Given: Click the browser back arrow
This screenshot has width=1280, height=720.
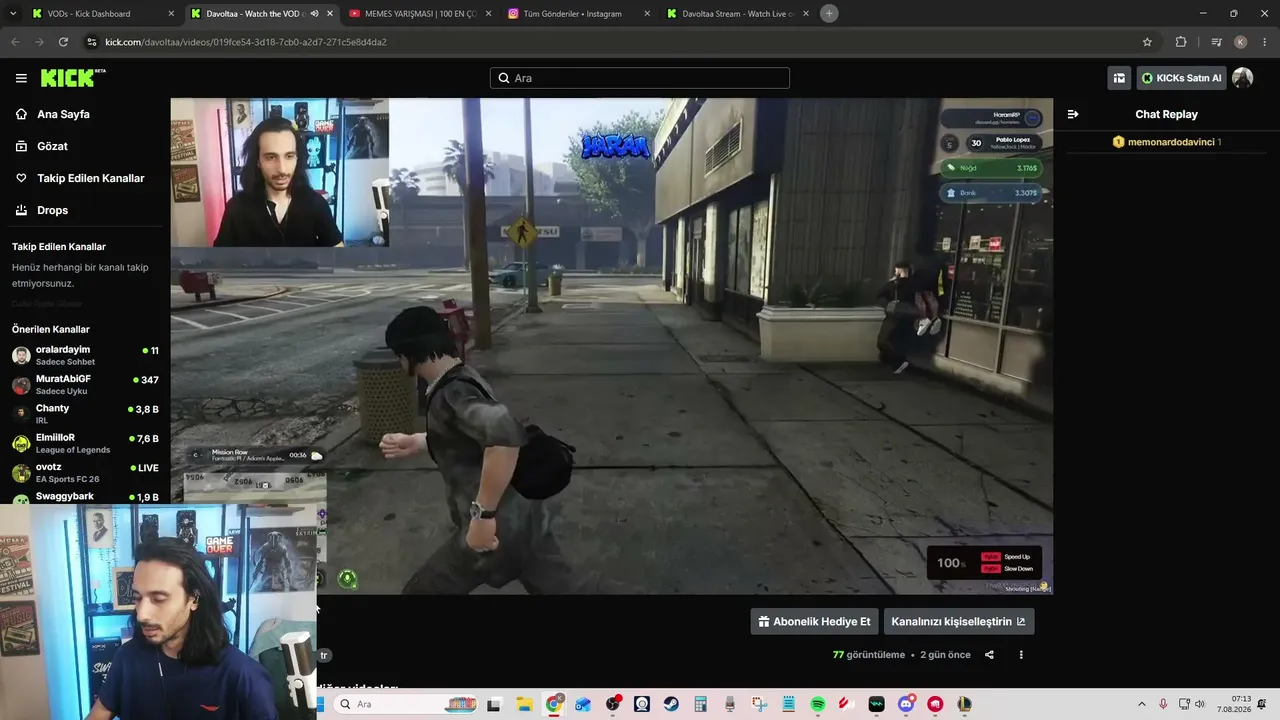Looking at the screenshot, I should point(15,42).
